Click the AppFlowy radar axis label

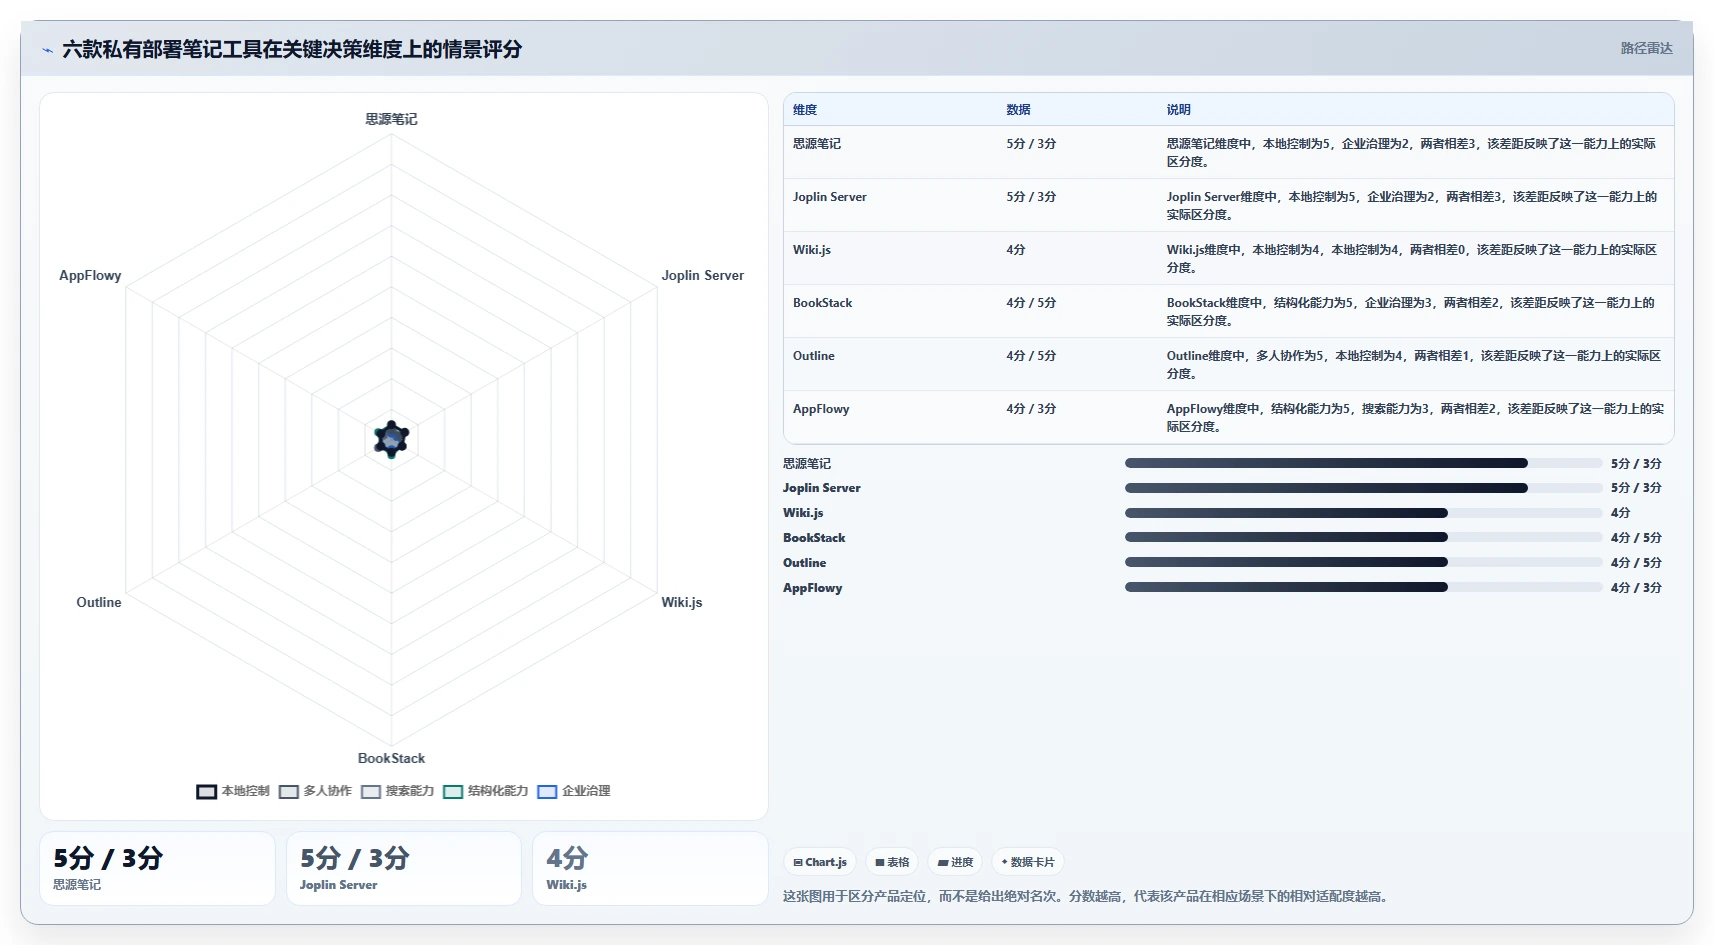[x=90, y=275]
